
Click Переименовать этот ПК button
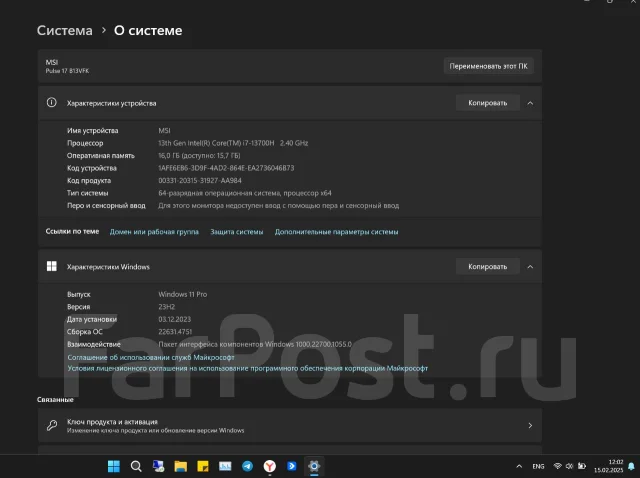(x=489, y=66)
